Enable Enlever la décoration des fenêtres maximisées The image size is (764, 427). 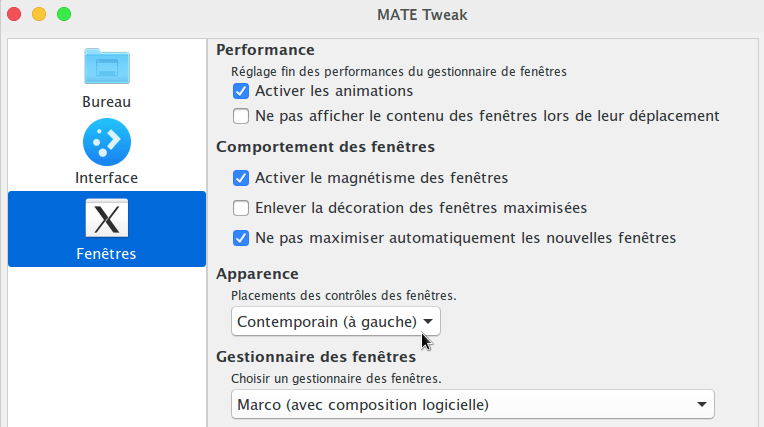(241, 208)
